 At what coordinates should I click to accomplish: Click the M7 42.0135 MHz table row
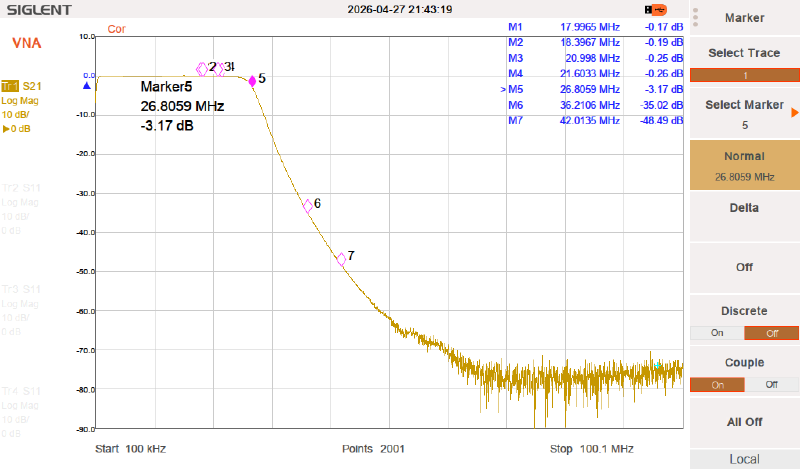(x=595, y=120)
